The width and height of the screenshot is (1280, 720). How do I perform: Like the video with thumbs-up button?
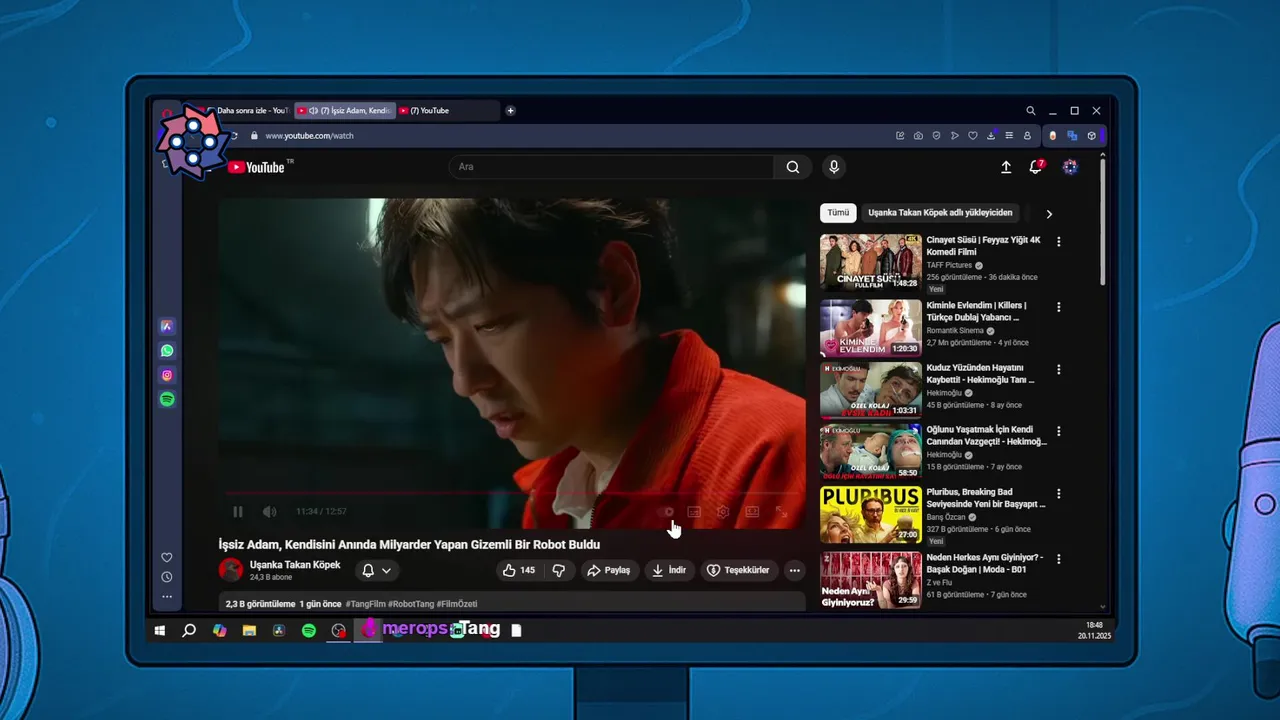[x=519, y=570]
